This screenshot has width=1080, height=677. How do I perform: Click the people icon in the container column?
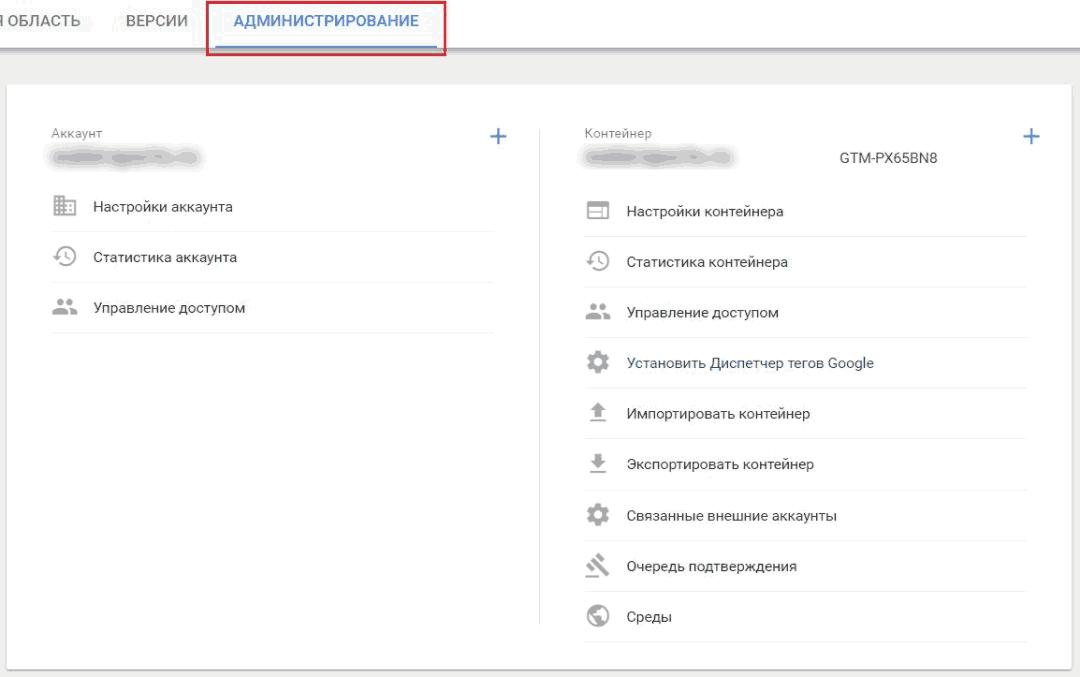coord(598,312)
